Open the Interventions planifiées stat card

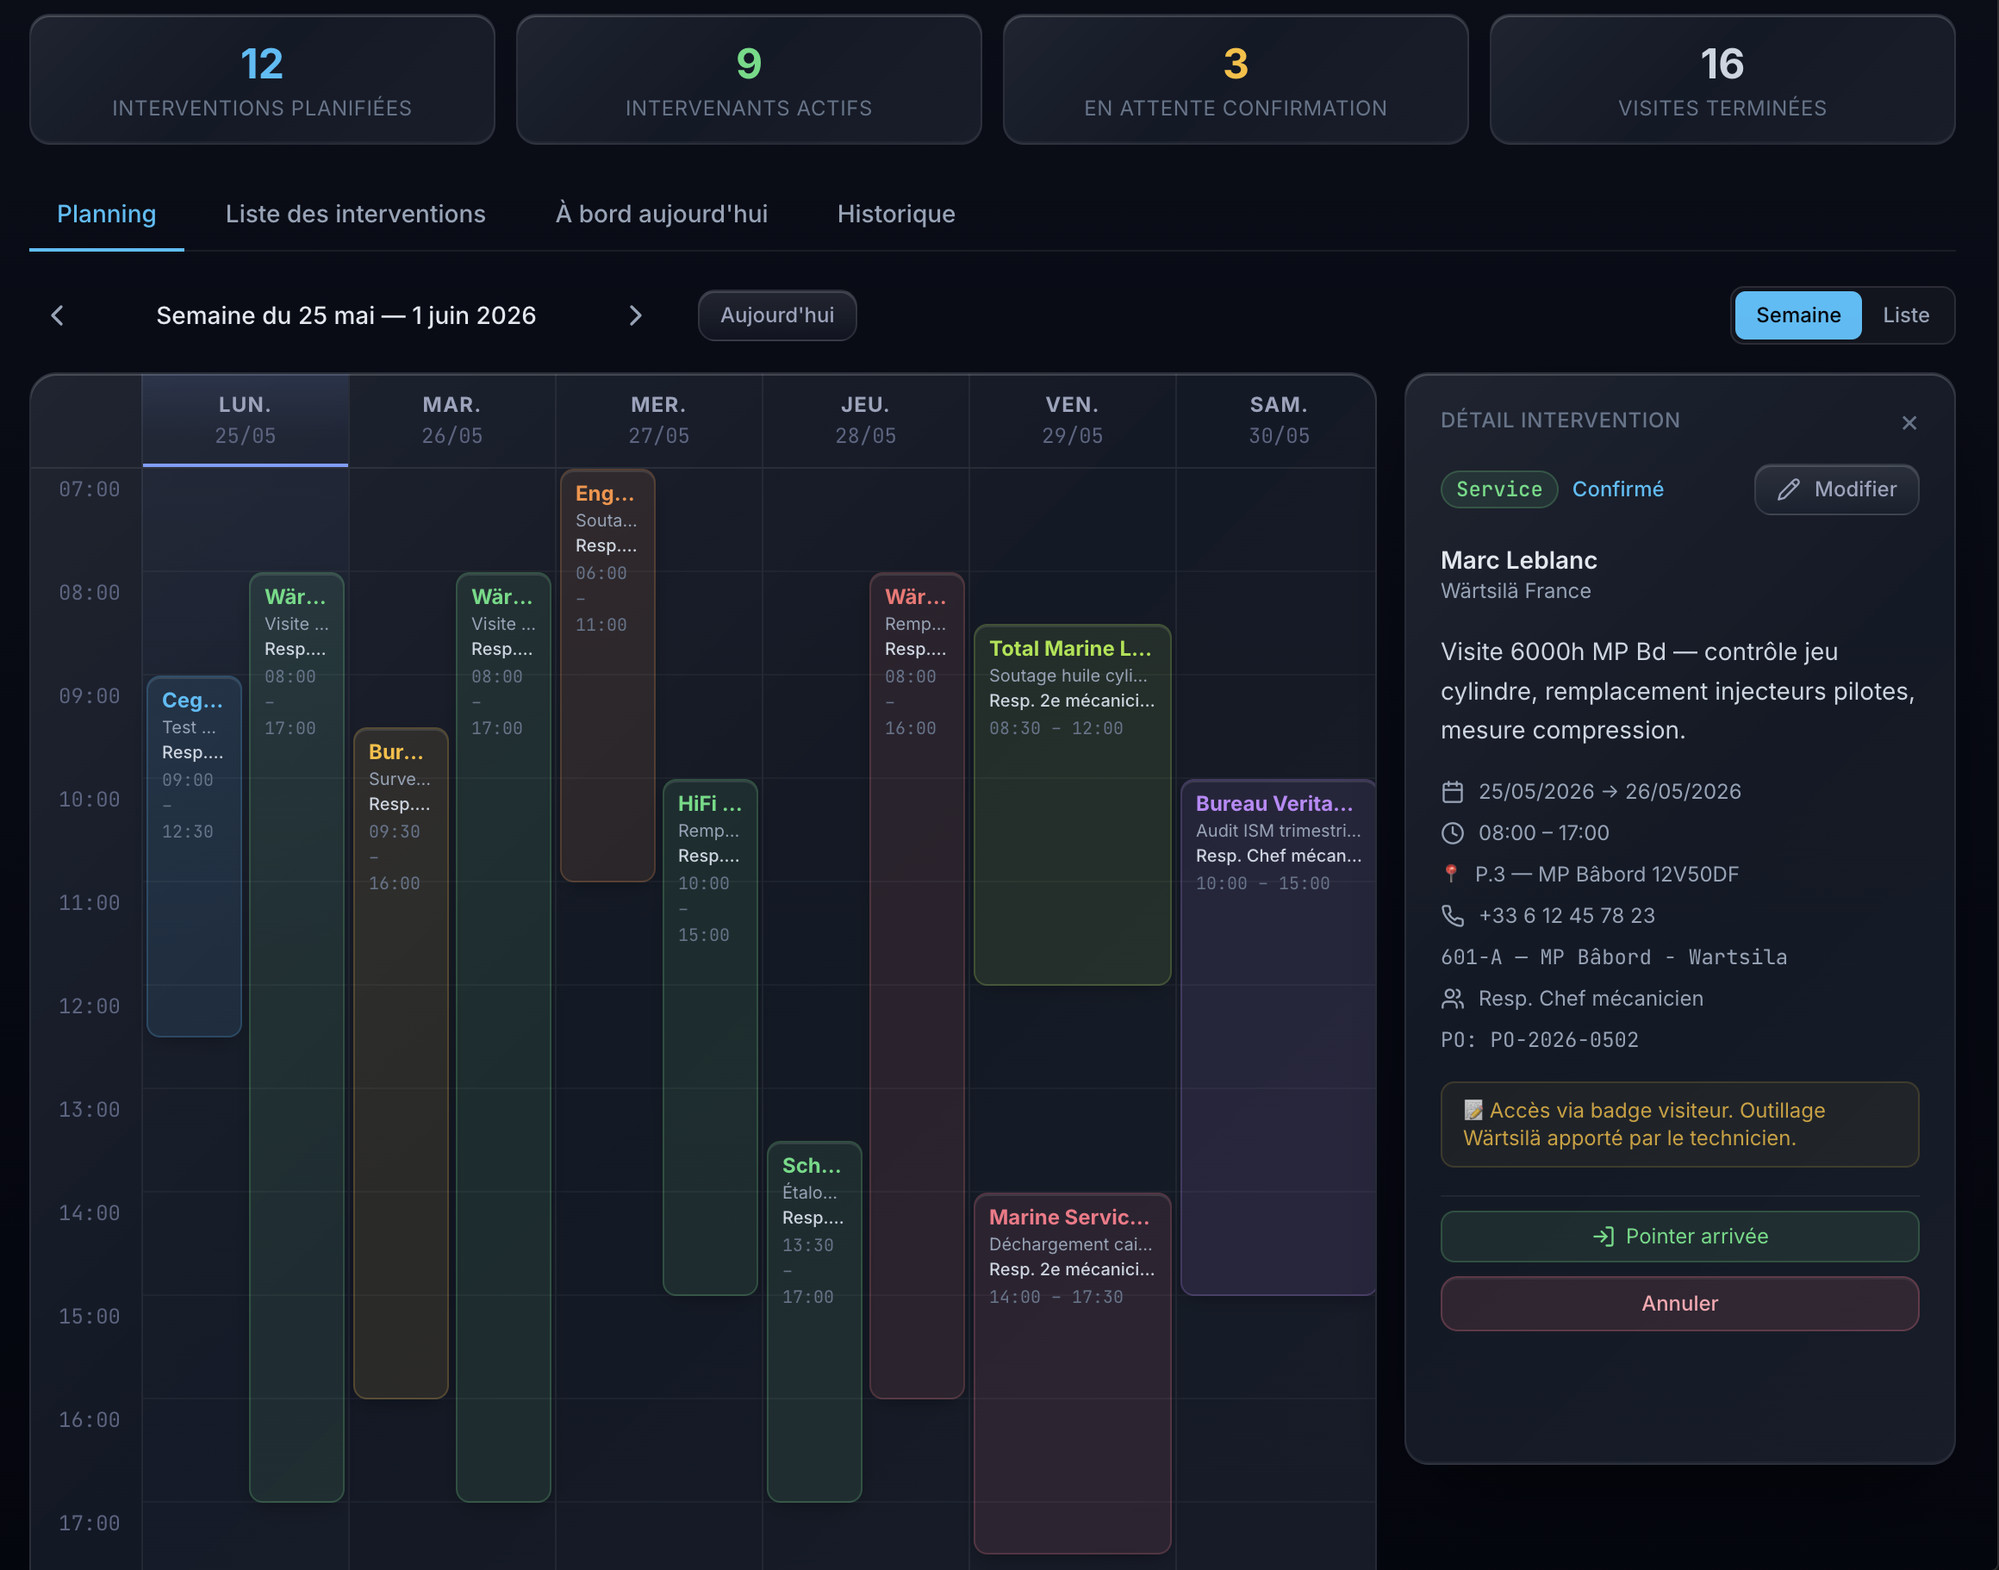click(x=262, y=80)
